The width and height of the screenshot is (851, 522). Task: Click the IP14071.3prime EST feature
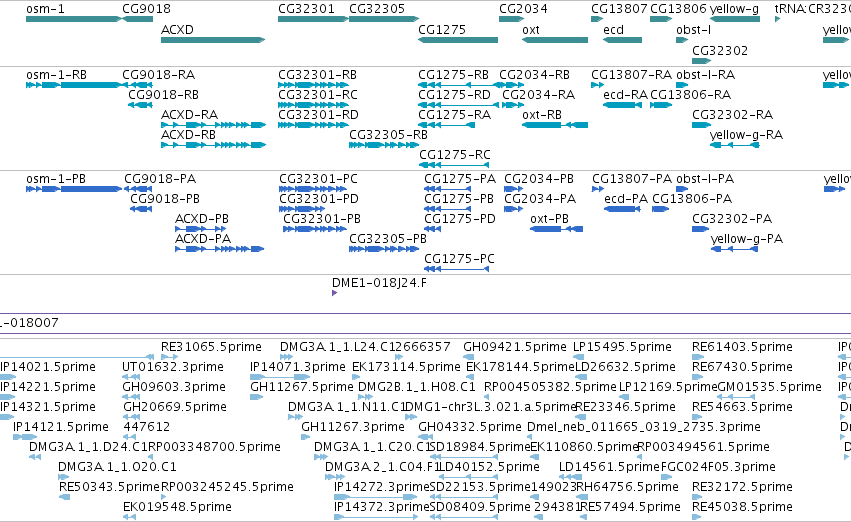tap(280, 377)
